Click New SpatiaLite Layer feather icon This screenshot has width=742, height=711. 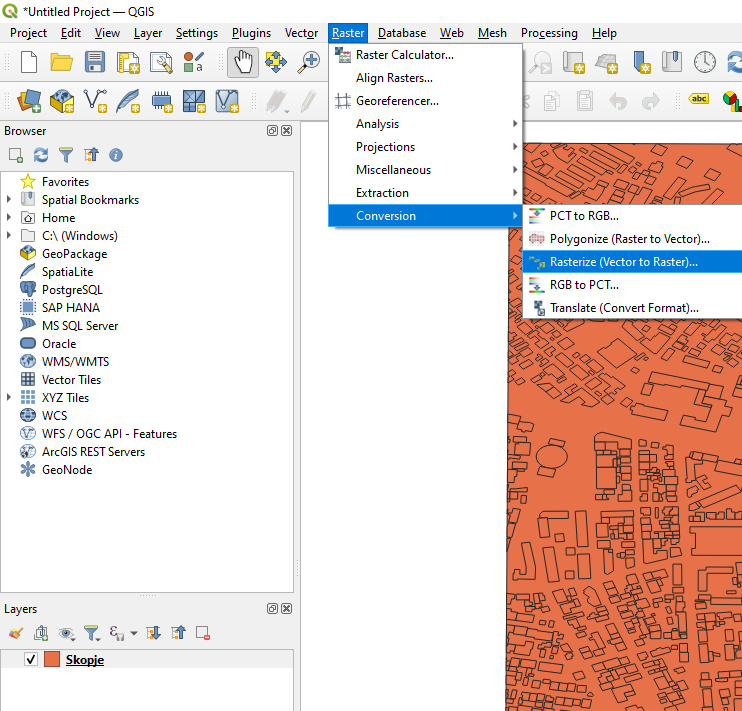point(128,101)
